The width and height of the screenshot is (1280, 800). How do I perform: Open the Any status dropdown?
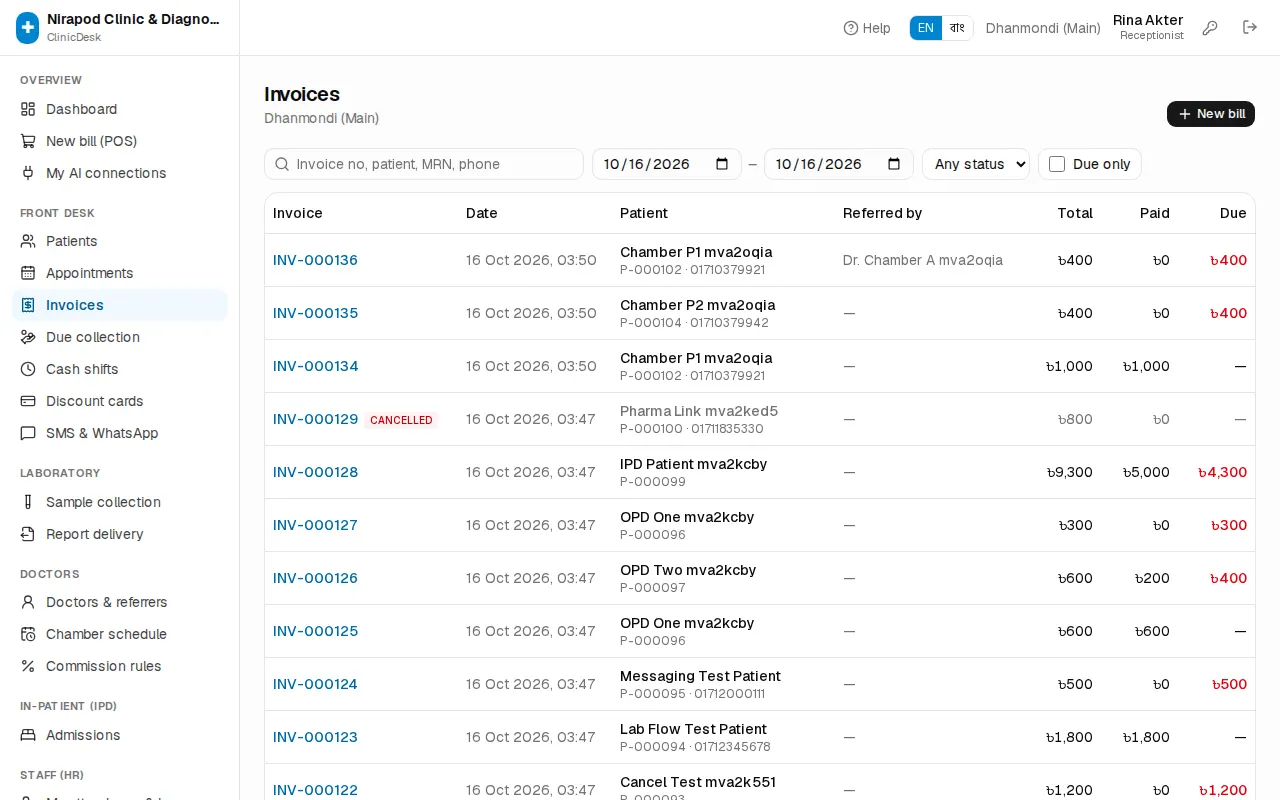point(976,164)
